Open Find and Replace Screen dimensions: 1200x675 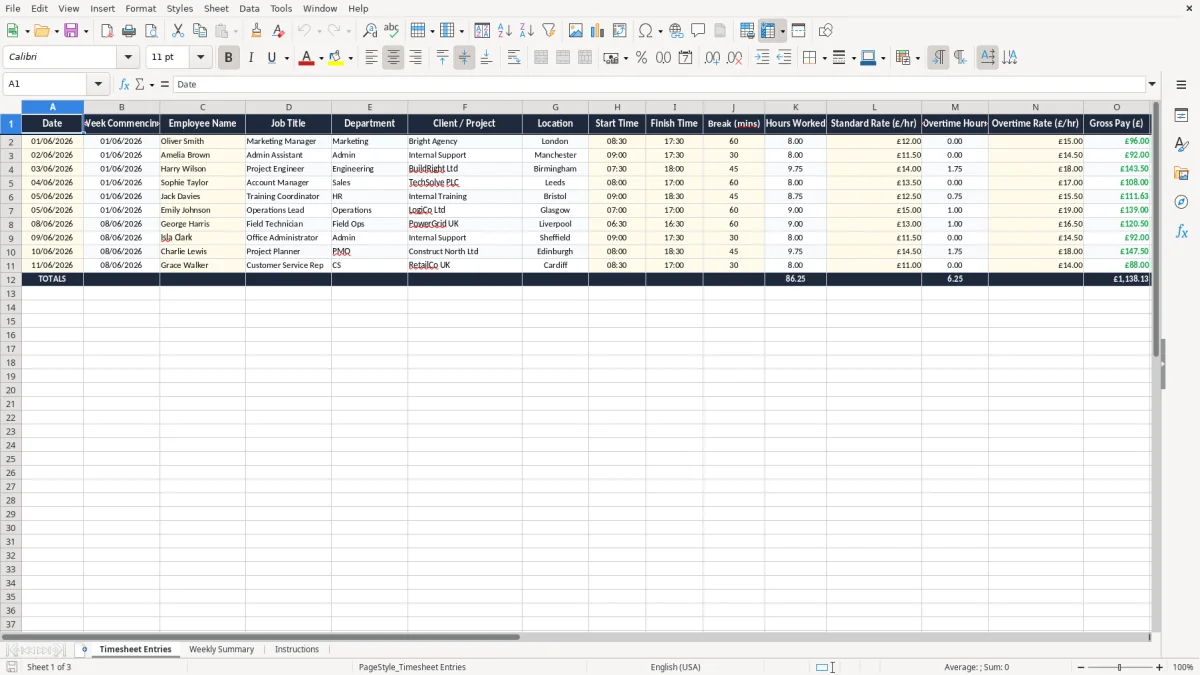[x=370, y=31]
